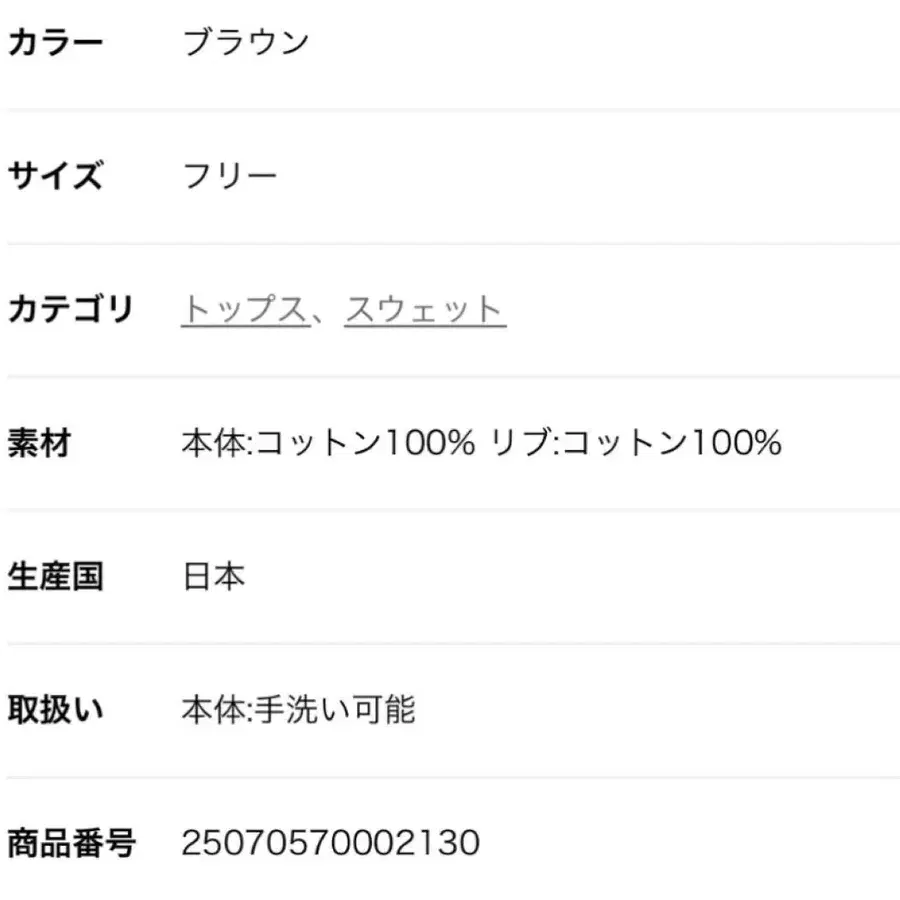The width and height of the screenshot is (900, 900).
Task: Click the 生産国 row label
Action: [56, 577]
